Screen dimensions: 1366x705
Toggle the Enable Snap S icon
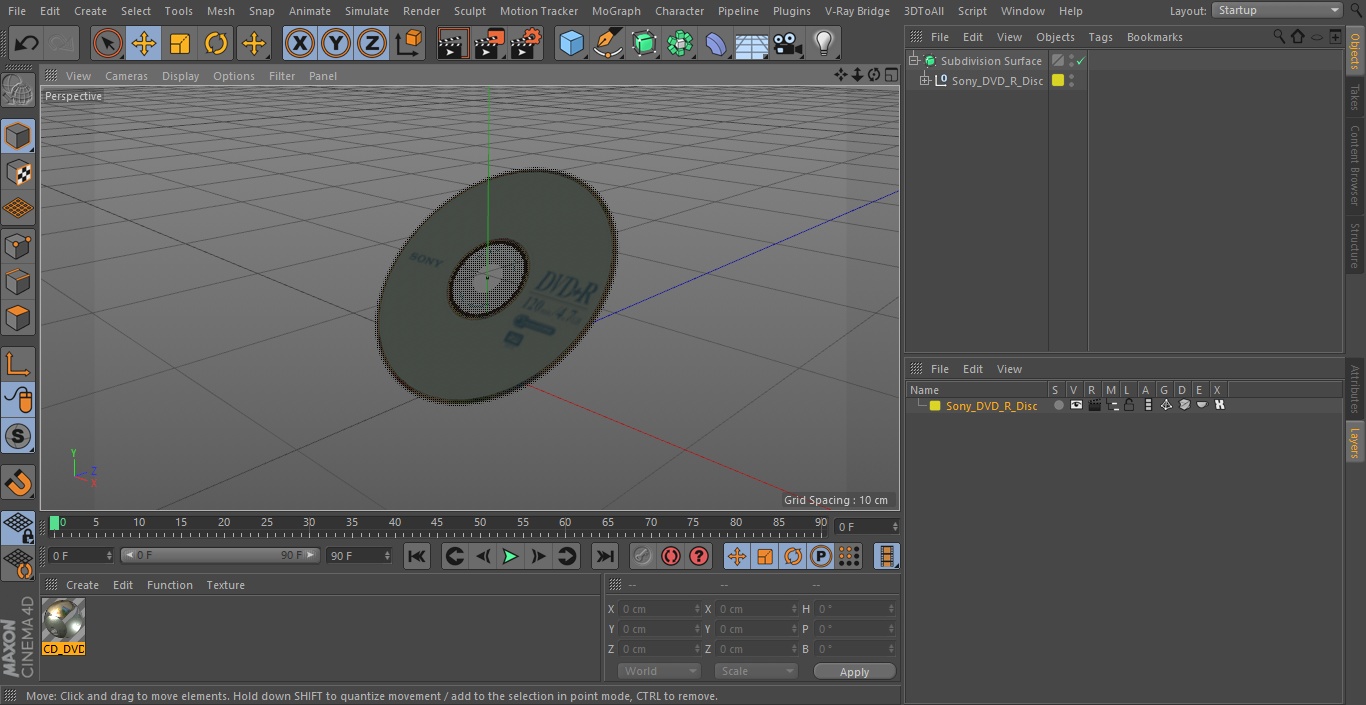click(x=18, y=436)
